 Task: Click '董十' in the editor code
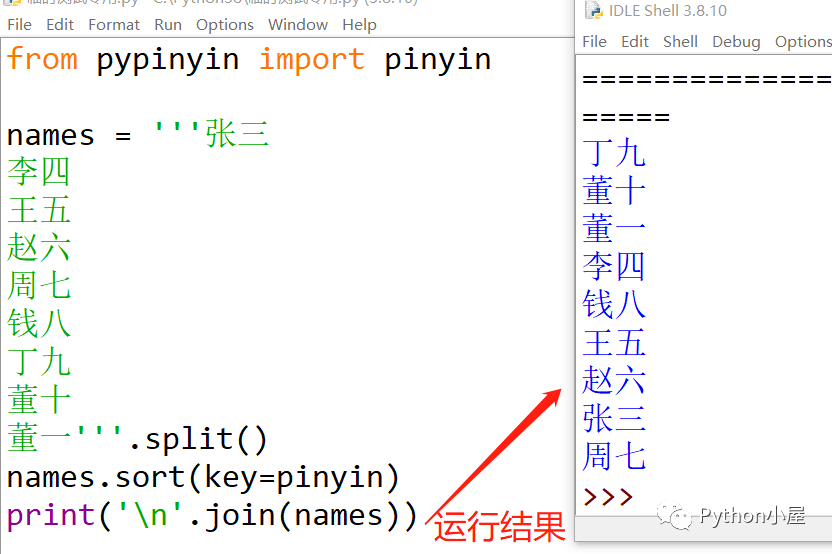pos(38,400)
